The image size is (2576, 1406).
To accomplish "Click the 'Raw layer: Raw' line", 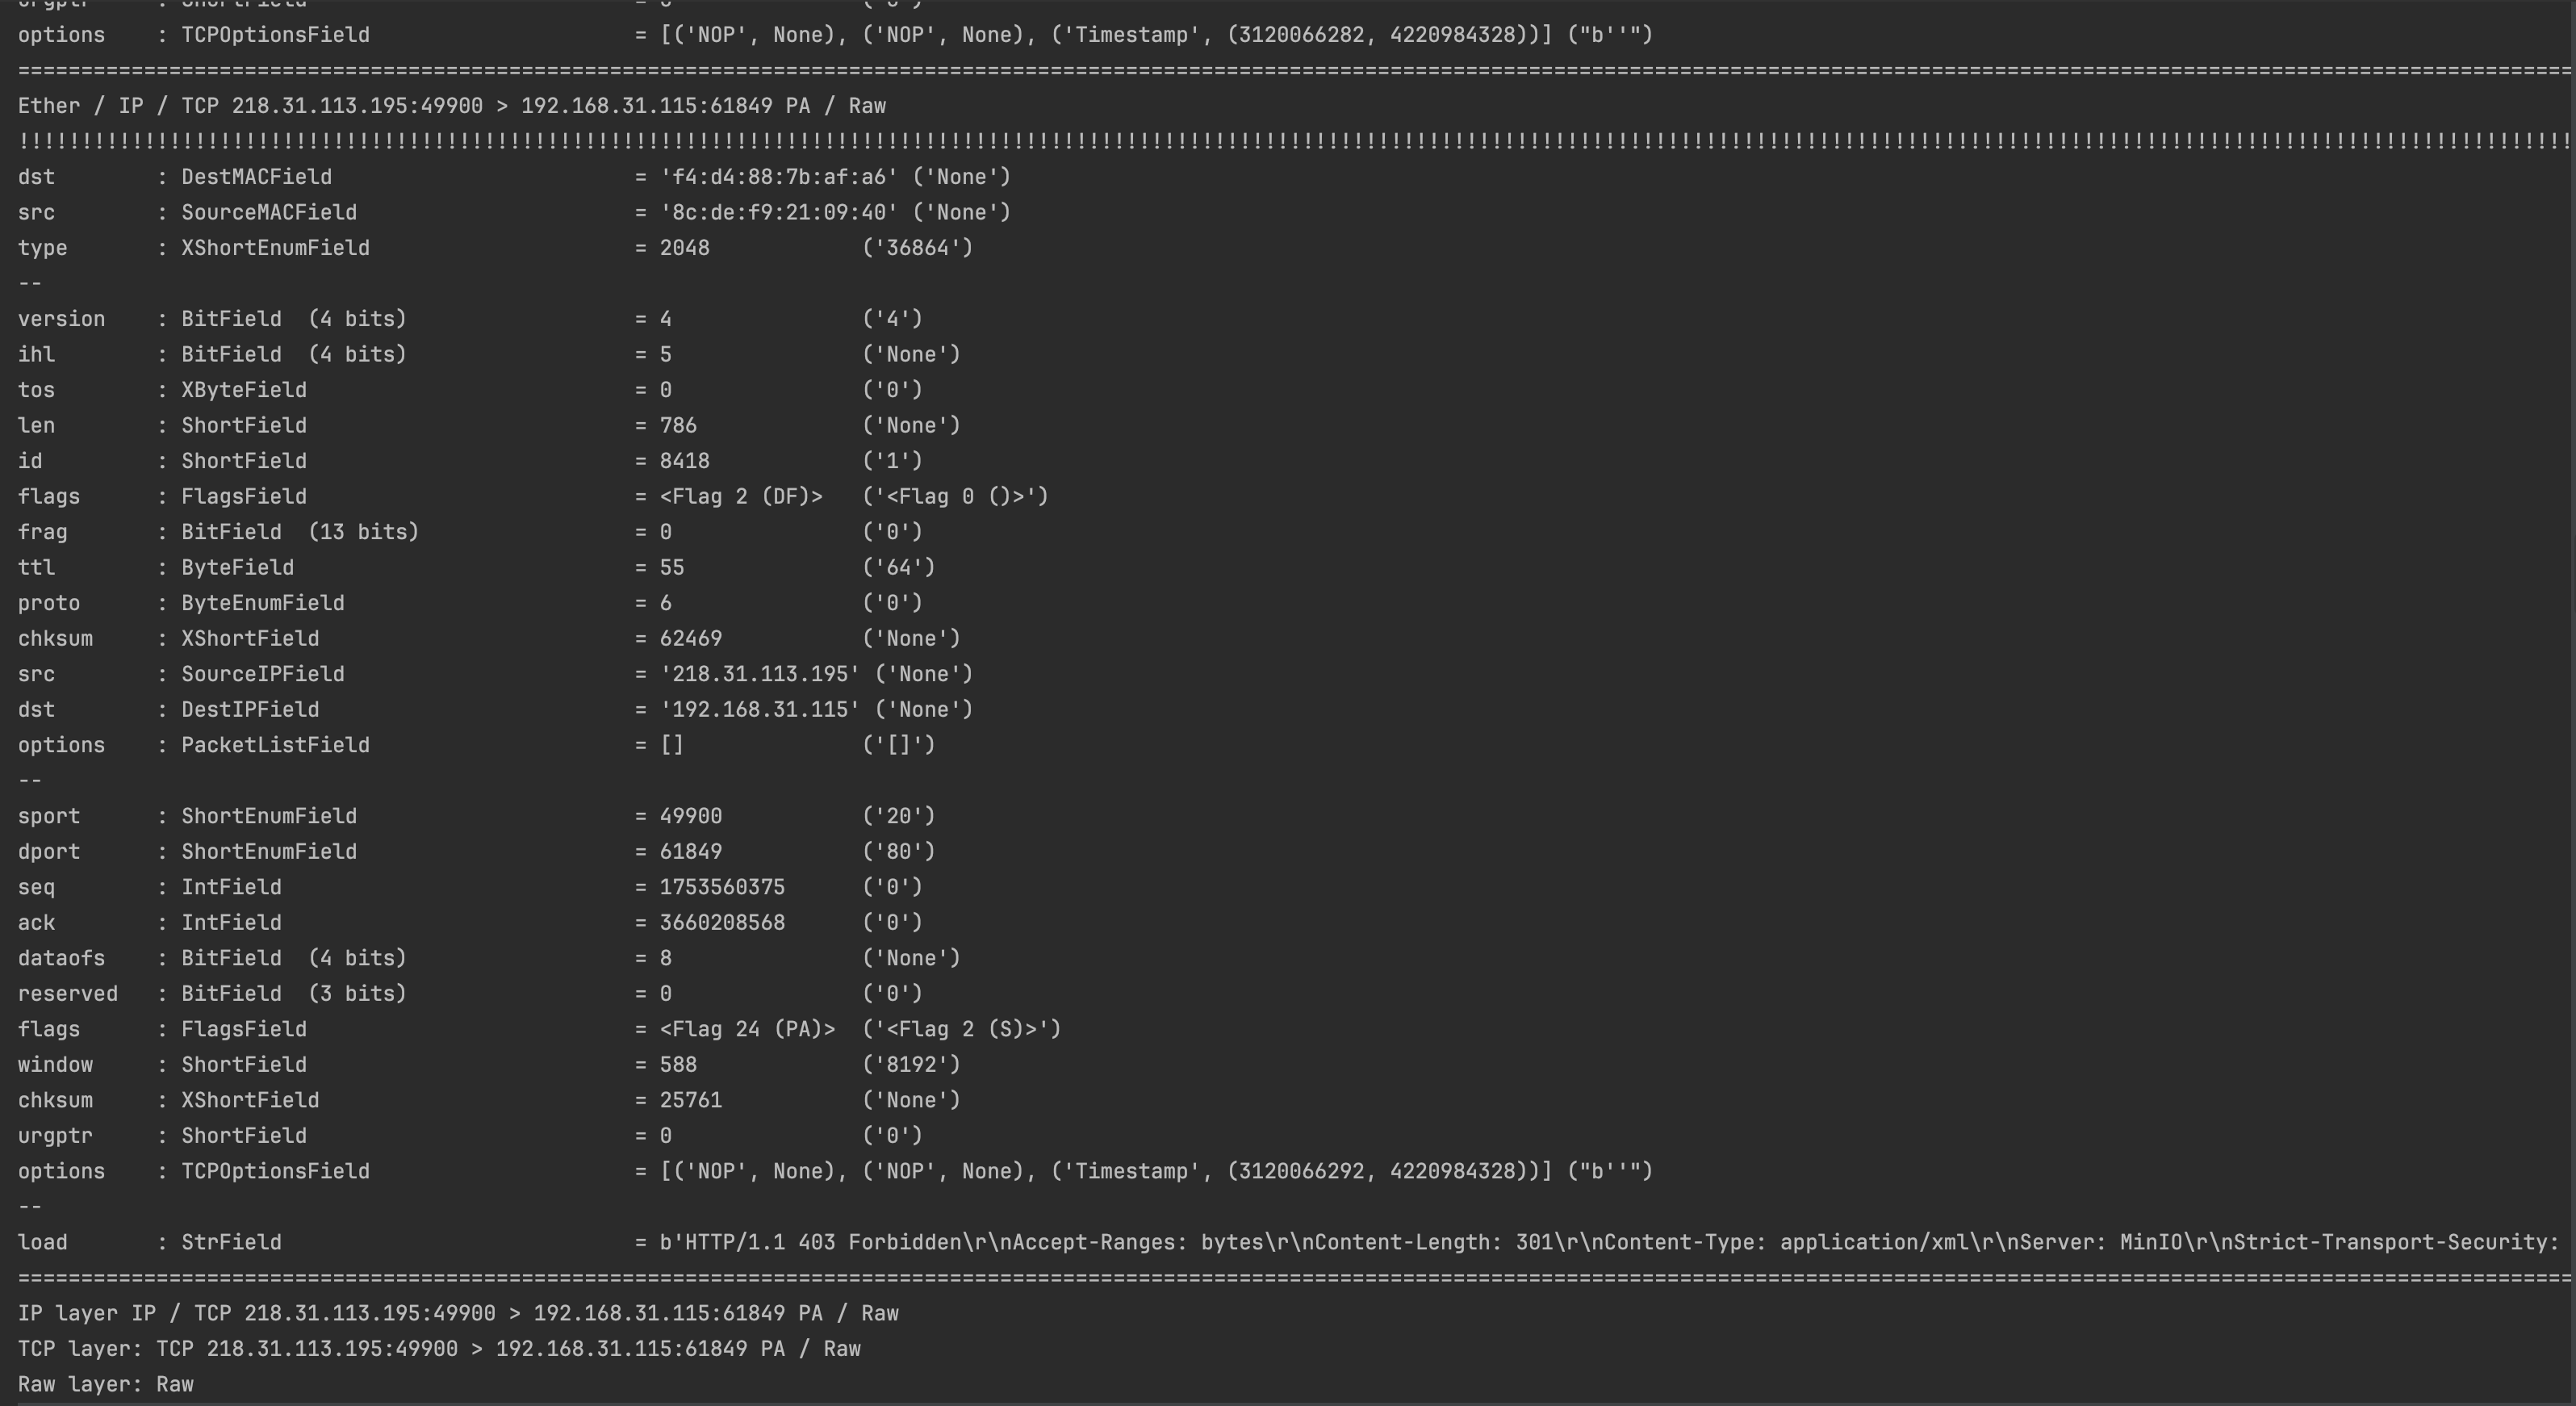I will [x=105, y=1384].
